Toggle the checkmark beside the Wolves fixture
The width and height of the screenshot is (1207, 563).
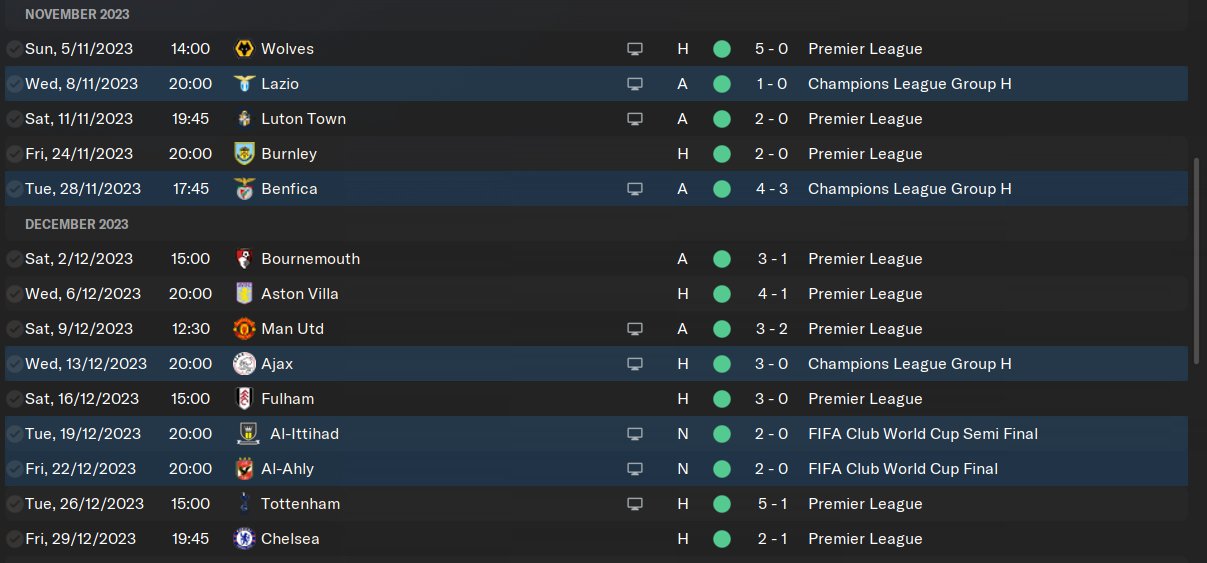pos(14,49)
